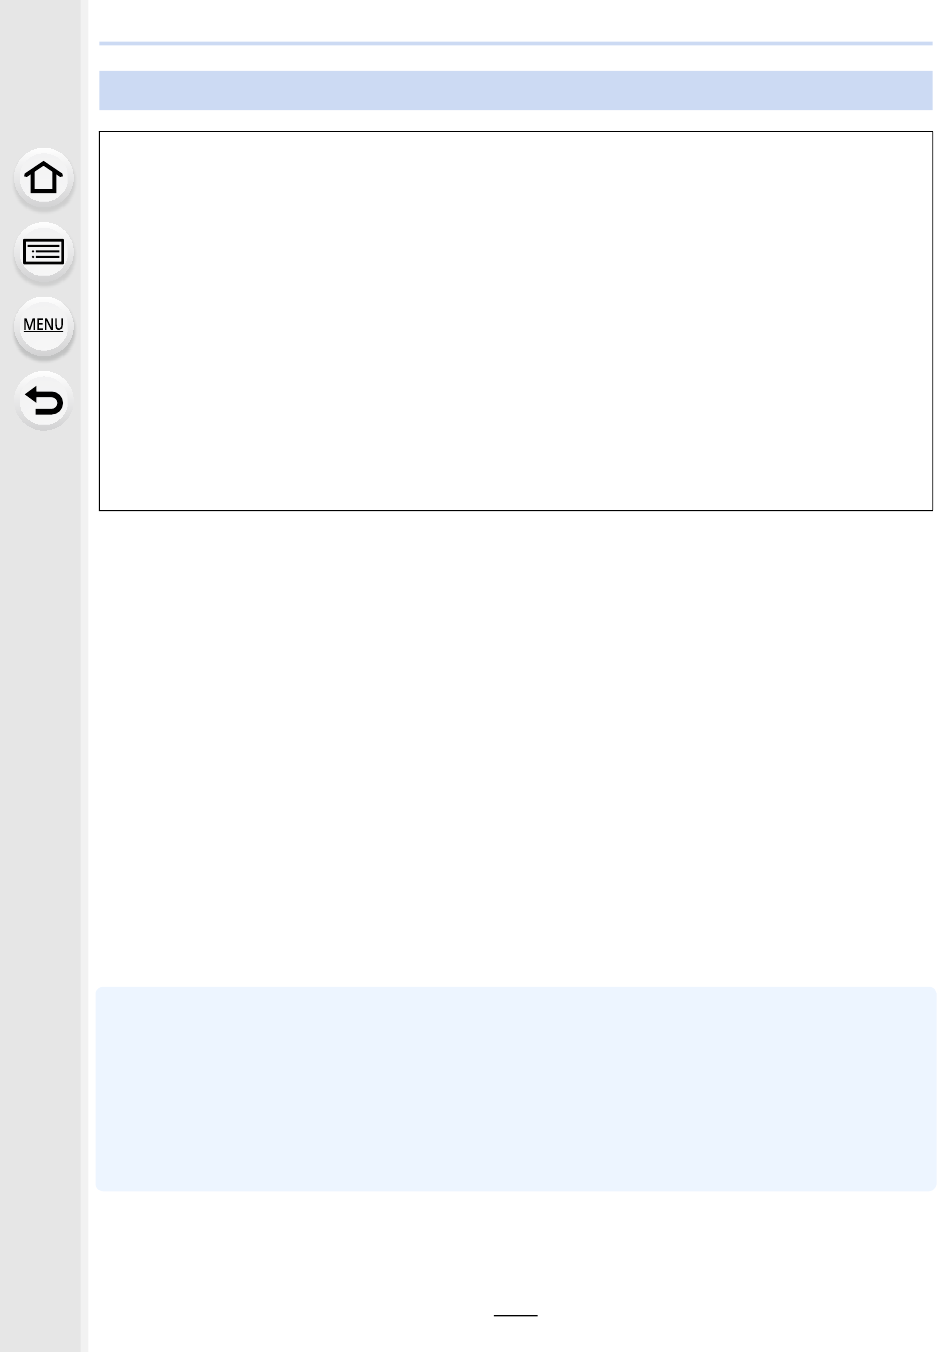Open the MENU button in sidebar
950x1352 pixels.
pos(43,326)
